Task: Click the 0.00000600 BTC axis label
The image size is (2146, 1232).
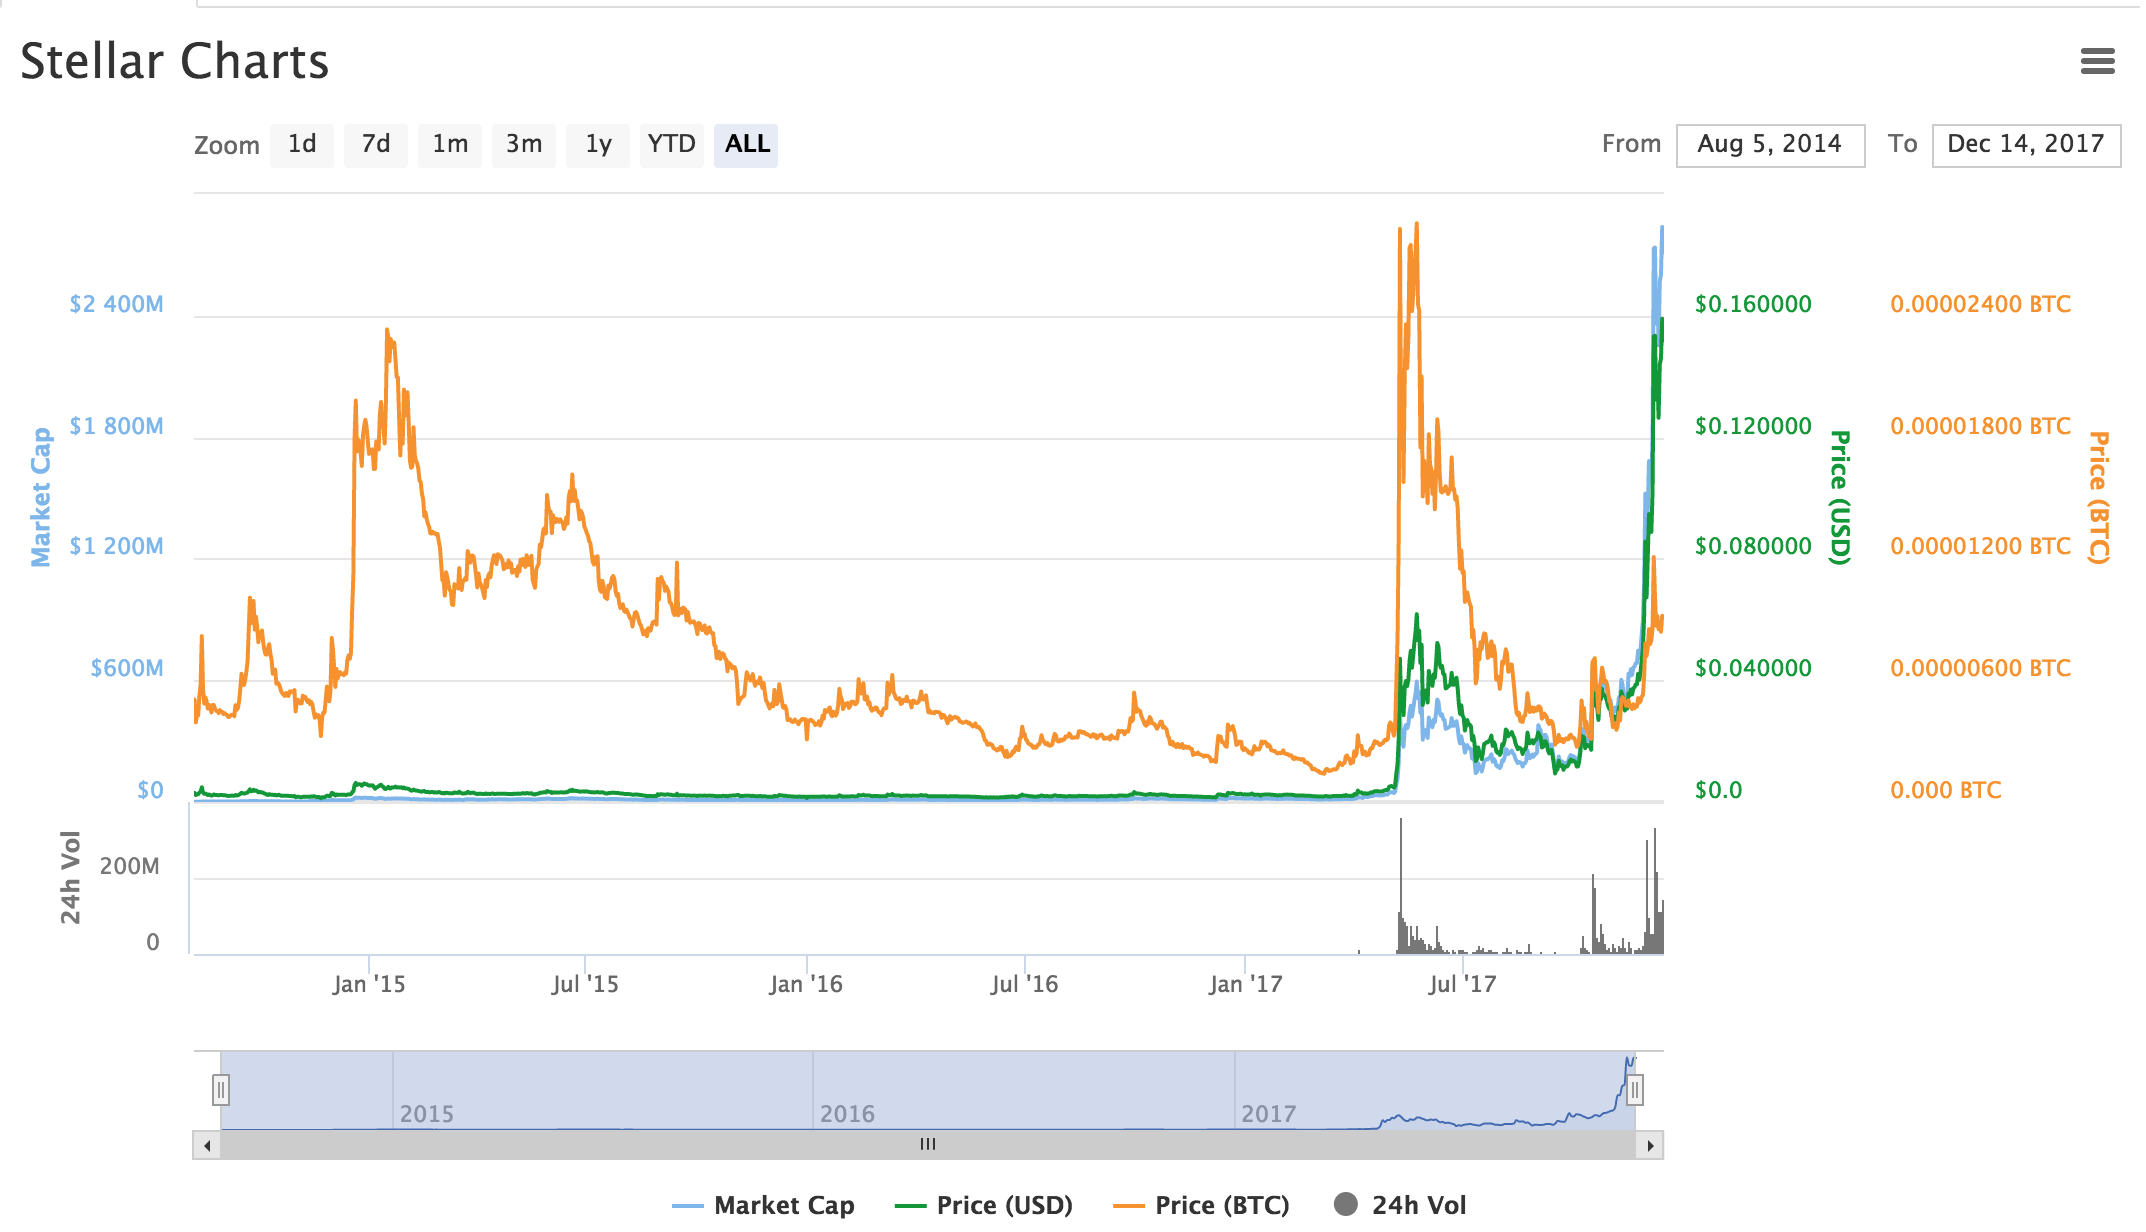Action: [x=1980, y=668]
